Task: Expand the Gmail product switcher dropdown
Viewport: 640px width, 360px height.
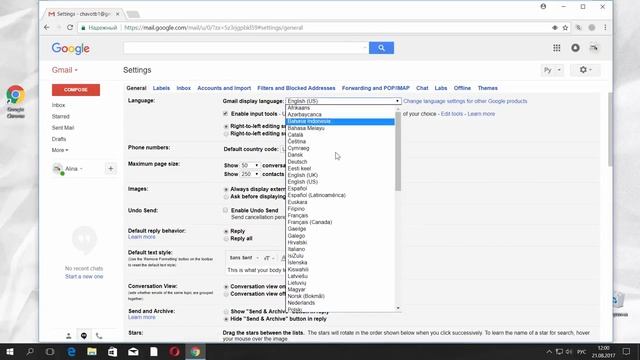Action: click(x=64, y=70)
